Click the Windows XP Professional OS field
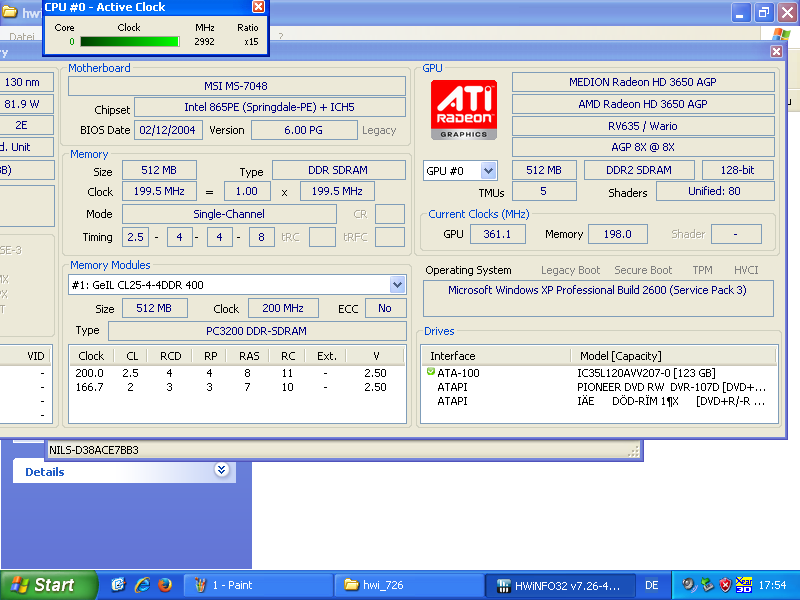Screen dimensions: 800x600 point(598,298)
